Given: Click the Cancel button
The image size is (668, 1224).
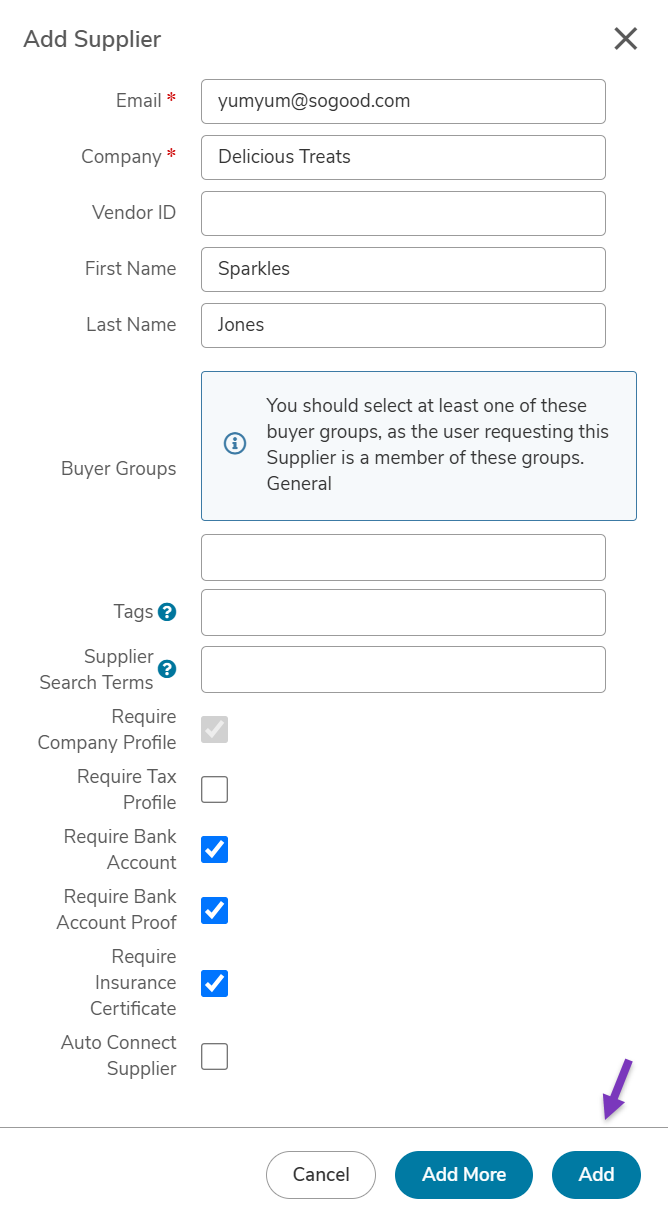Looking at the screenshot, I should [x=321, y=1175].
